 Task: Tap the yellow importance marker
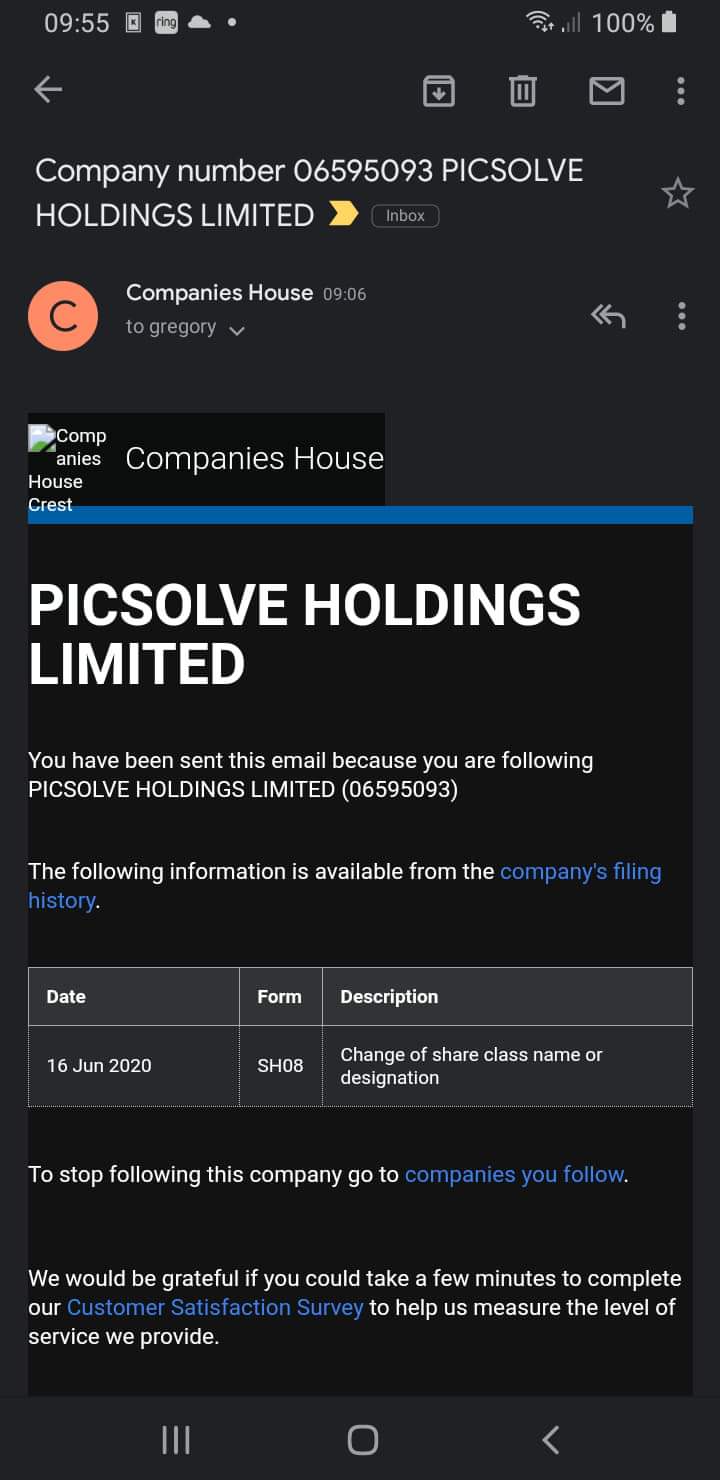tap(343, 214)
